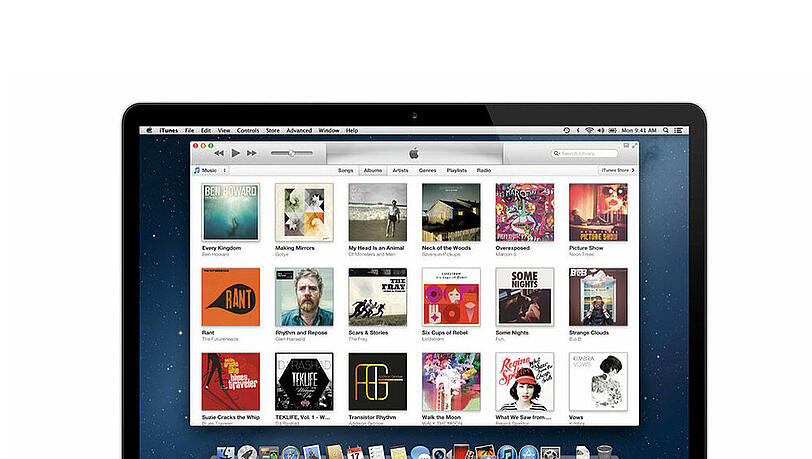Switch to the Playlists tab
Image resolution: width=812 pixels, height=459 pixels.
tap(457, 170)
